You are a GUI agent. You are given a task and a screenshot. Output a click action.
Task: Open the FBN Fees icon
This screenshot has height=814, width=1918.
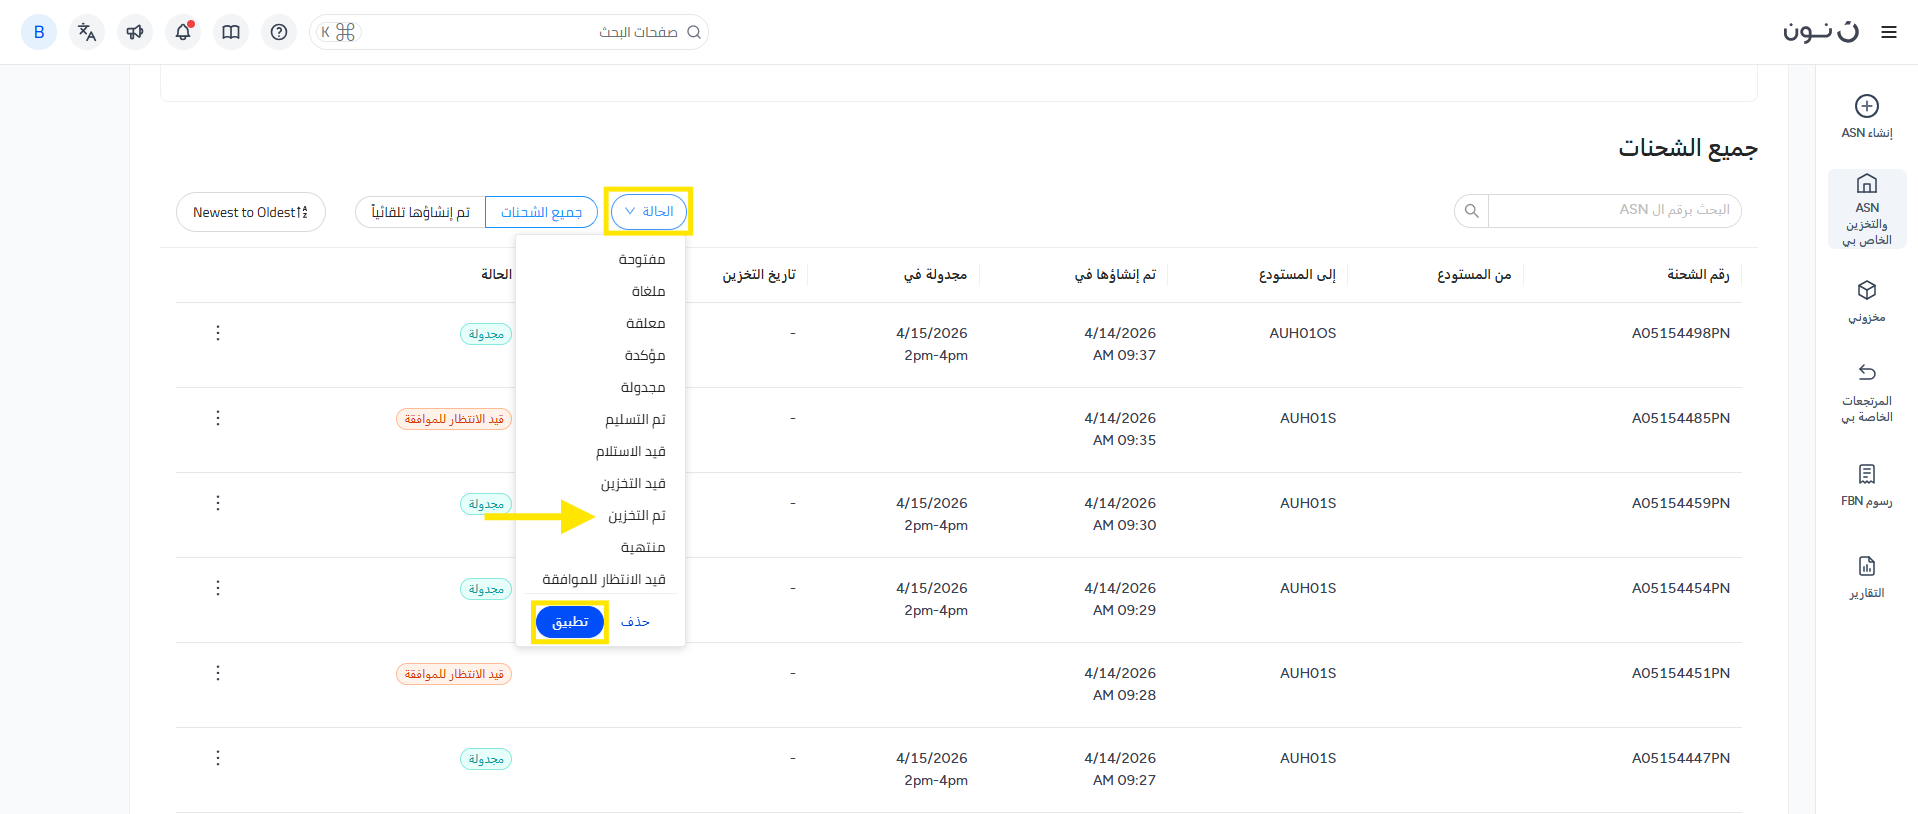tap(1866, 474)
